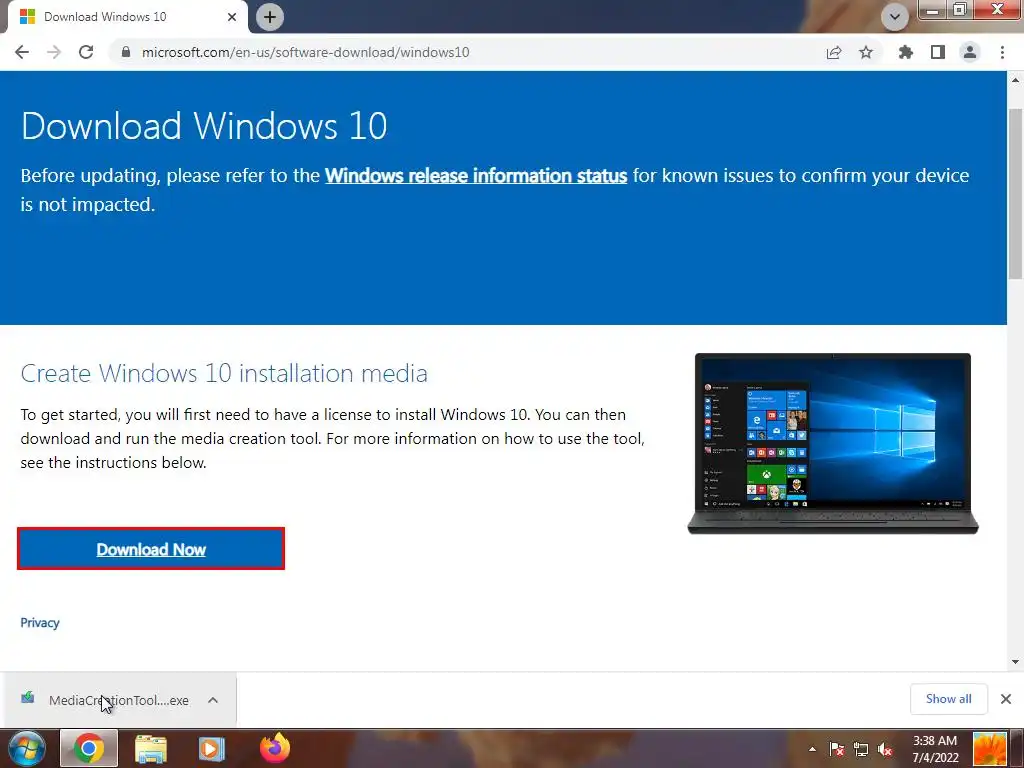Open the Chrome extensions puzzle icon
The height and width of the screenshot is (768, 1024).
click(905, 52)
